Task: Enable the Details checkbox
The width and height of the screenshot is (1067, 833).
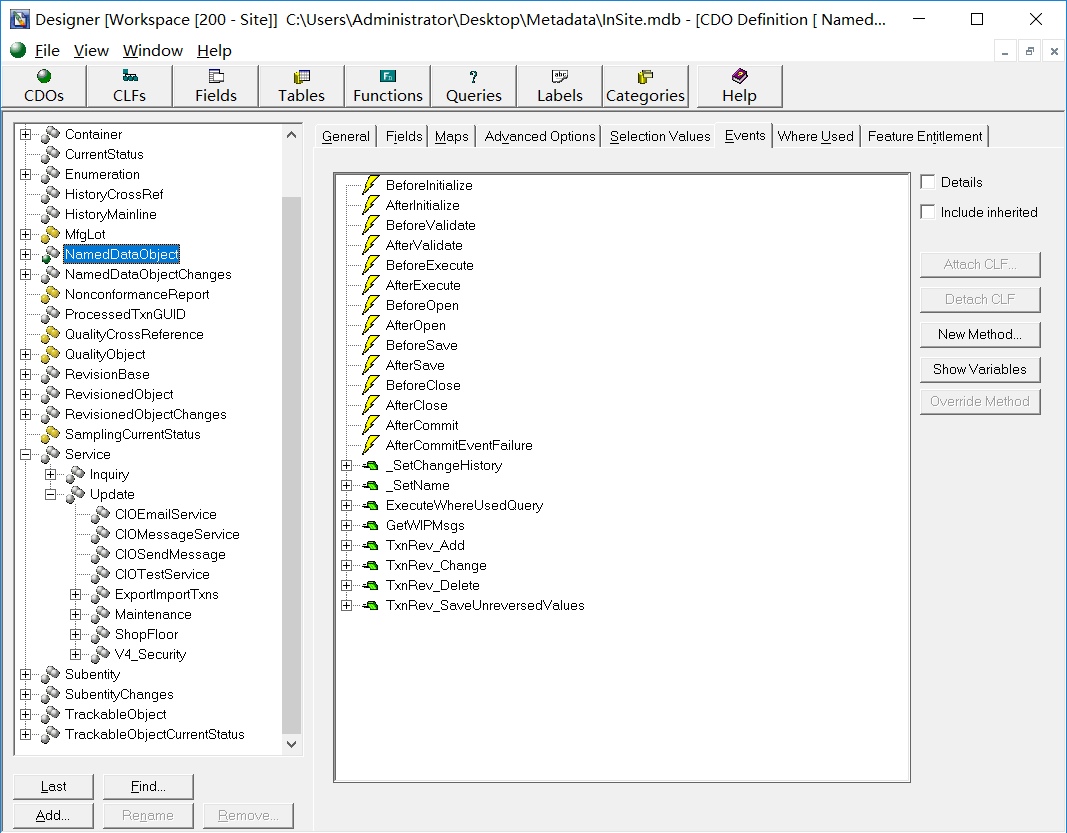Action: click(928, 182)
